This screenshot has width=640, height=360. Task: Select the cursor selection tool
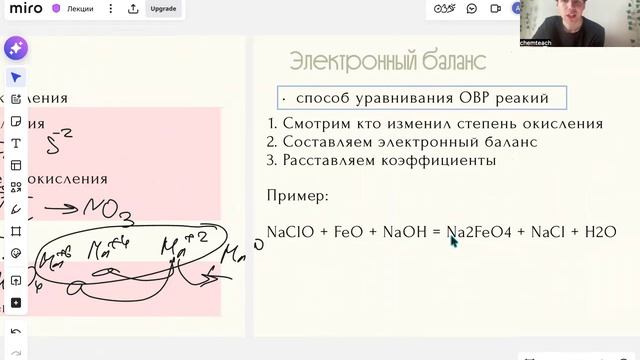[16, 77]
